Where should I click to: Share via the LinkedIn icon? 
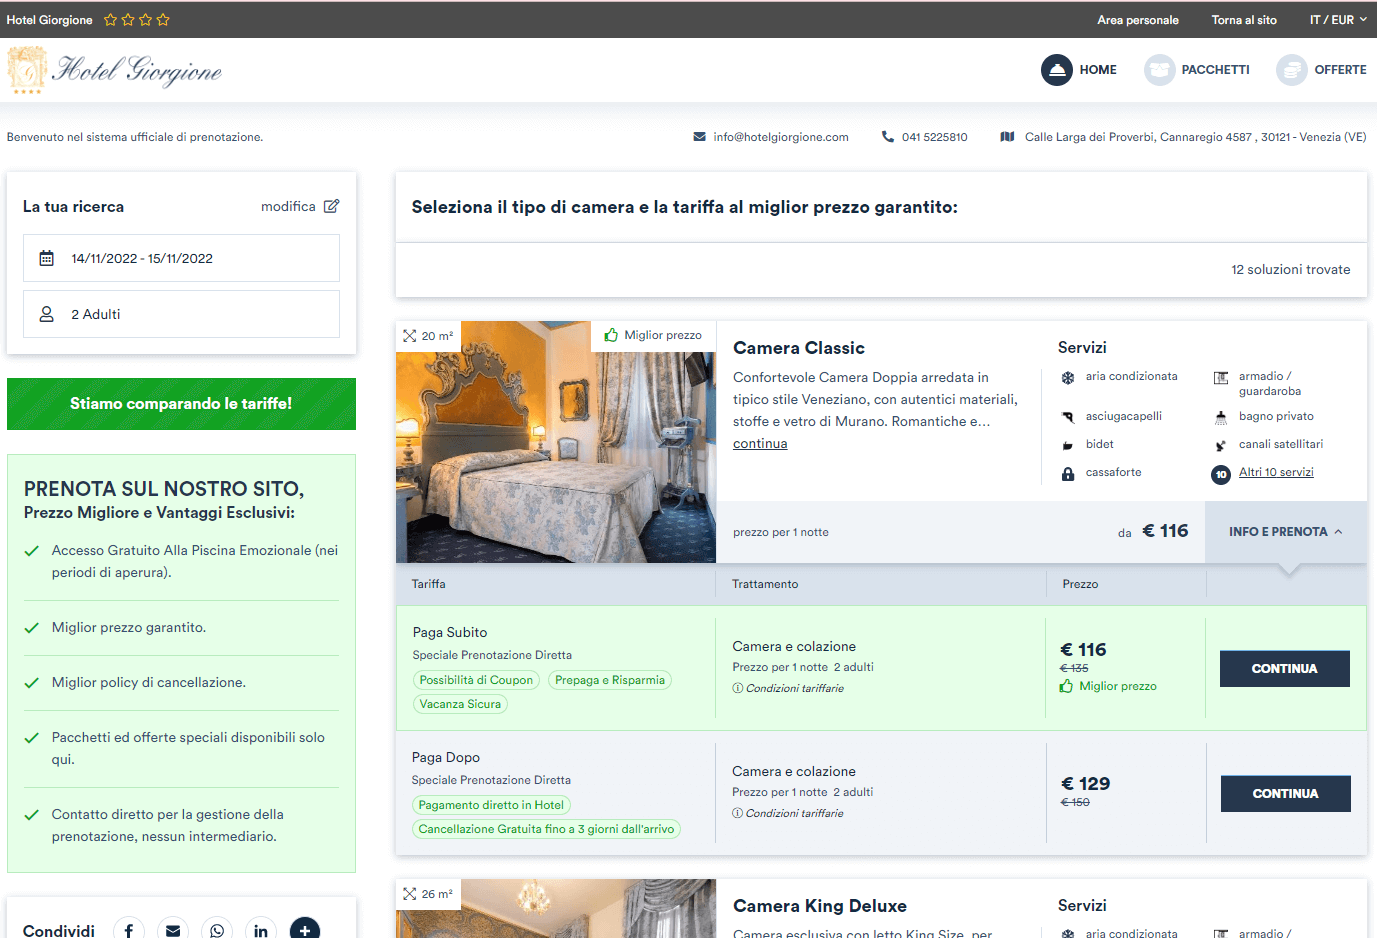click(x=261, y=931)
